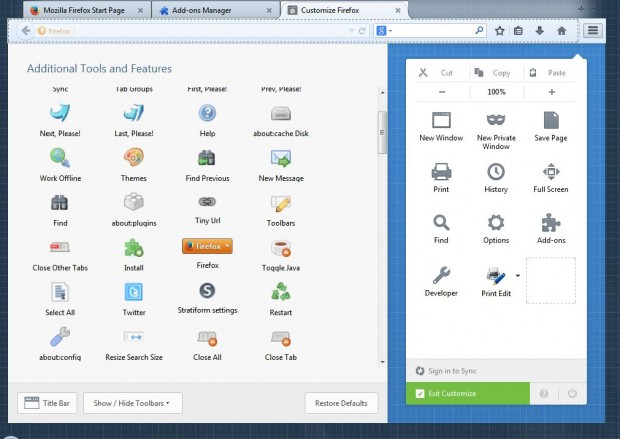Screen dimensions: 620x439
Task: Click Sign in to Sync
Action: (x=452, y=371)
